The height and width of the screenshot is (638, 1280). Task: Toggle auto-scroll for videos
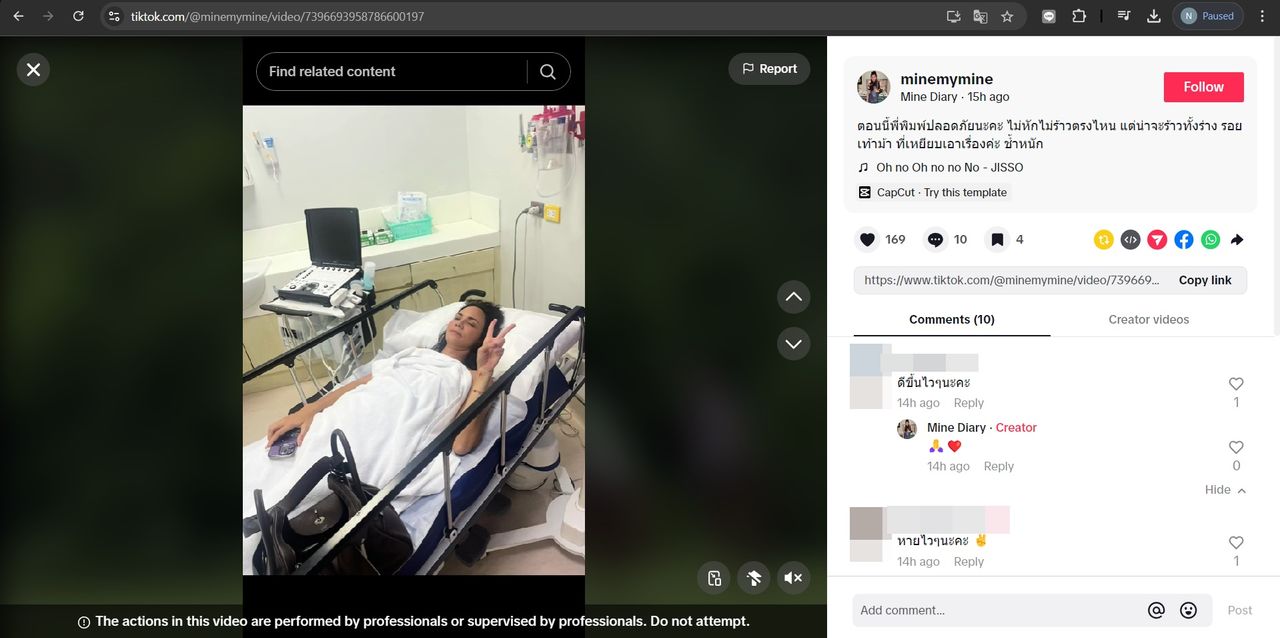(754, 578)
